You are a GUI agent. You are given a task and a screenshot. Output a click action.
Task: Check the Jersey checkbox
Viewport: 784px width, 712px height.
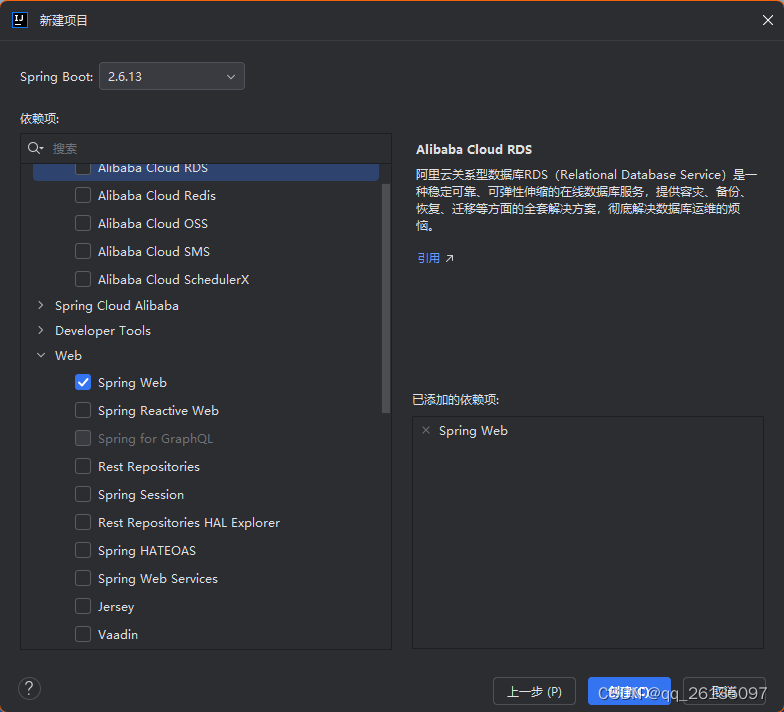click(x=83, y=606)
